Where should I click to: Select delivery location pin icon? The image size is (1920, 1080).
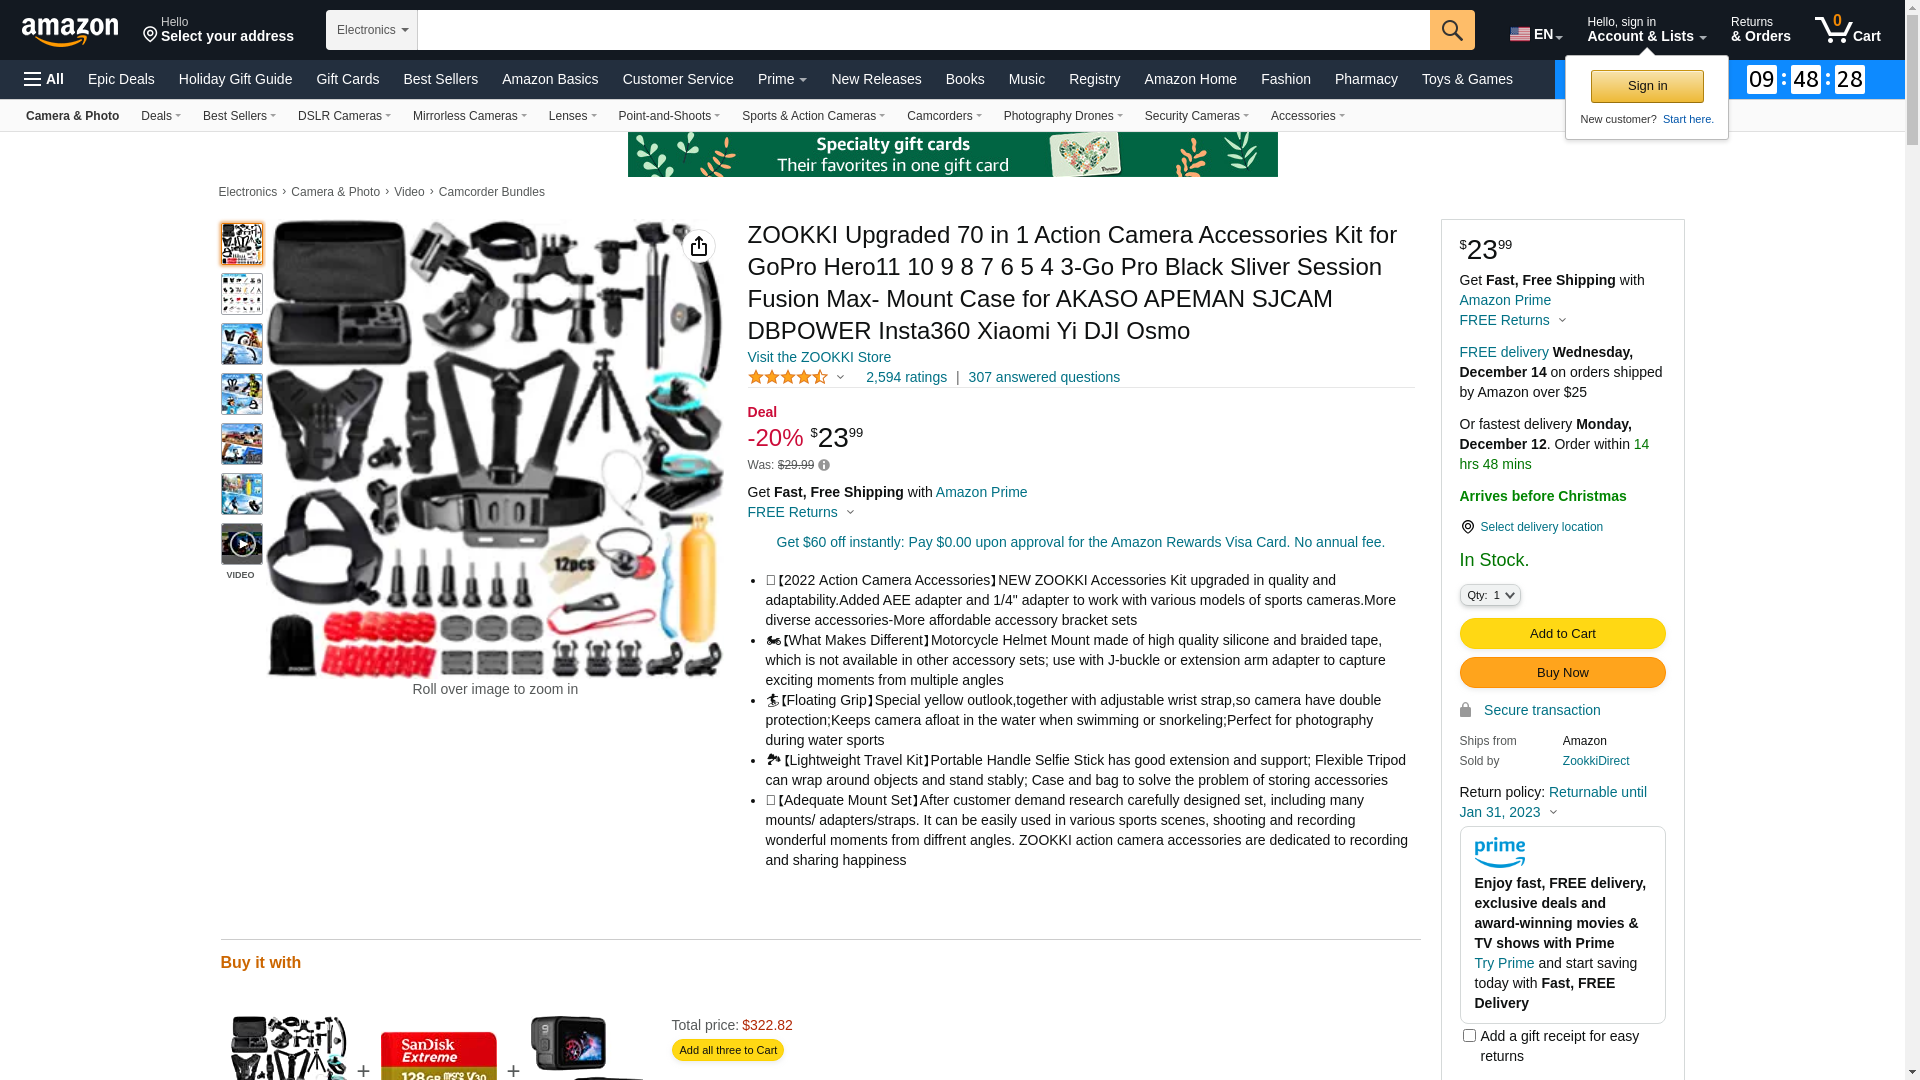[1467, 527]
